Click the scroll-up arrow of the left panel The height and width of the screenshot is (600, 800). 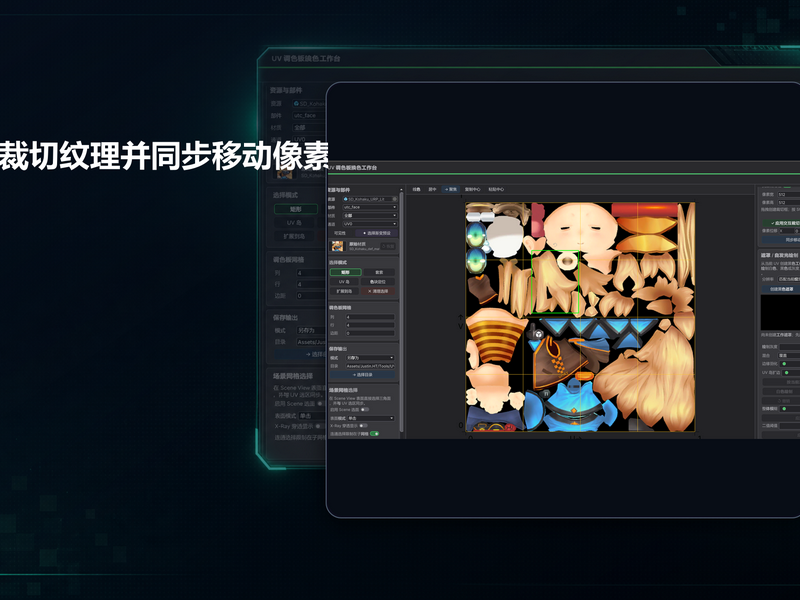point(401,189)
